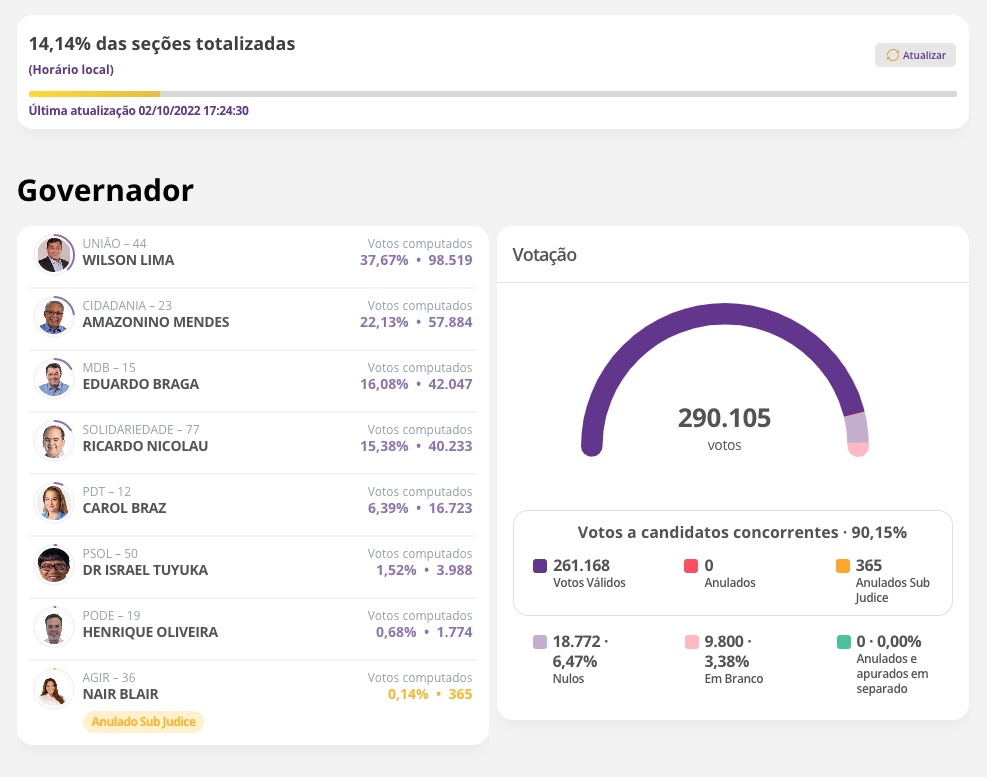Click the green Anulados e apurados marker
This screenshot has height=777, width=987.
click(842, 641)
